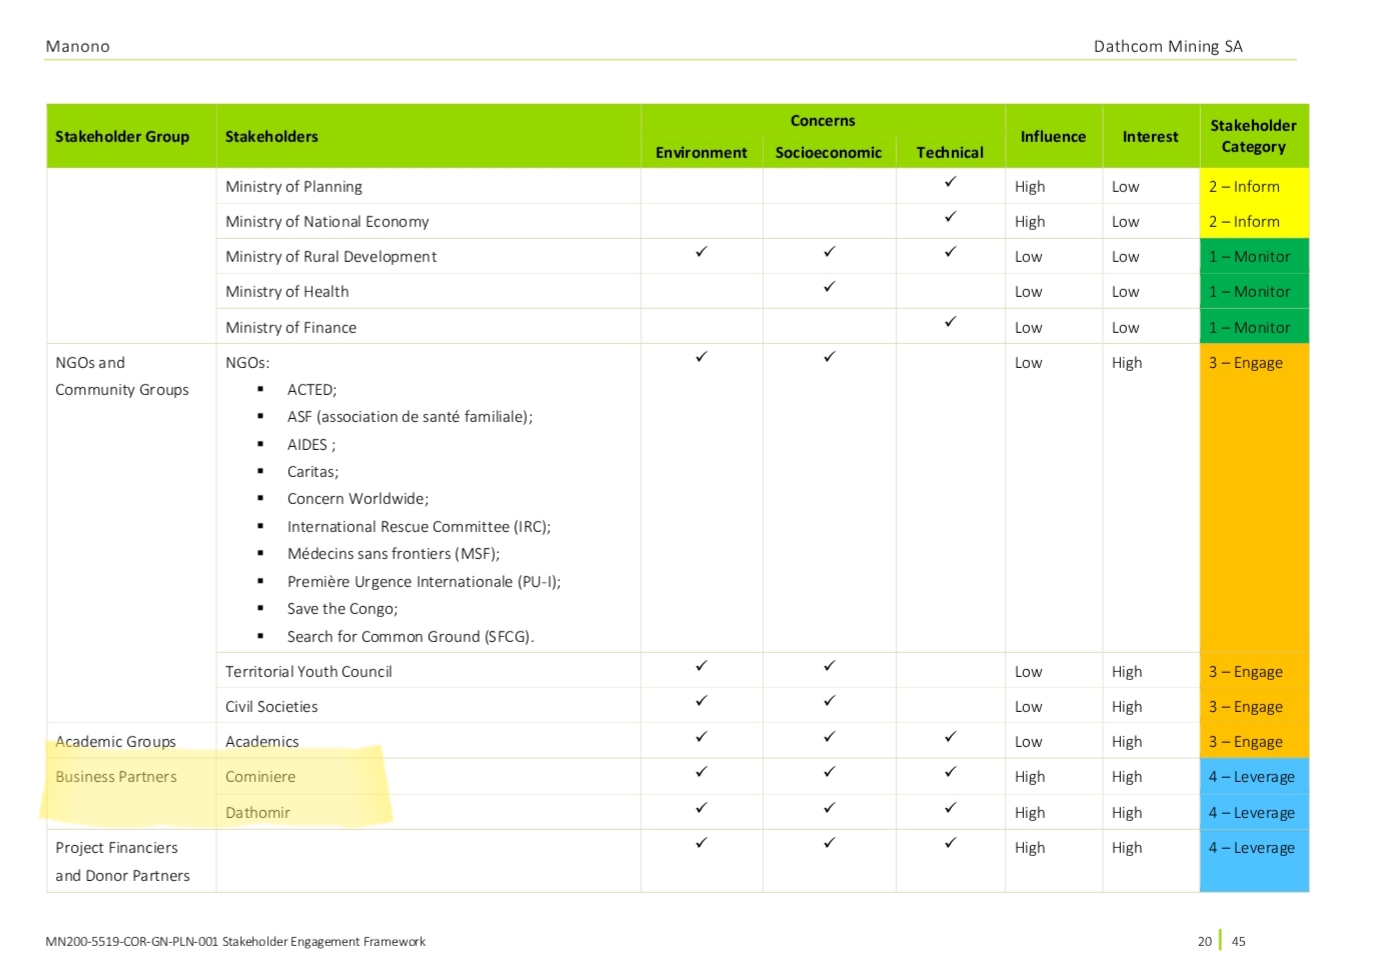This screenshot has height=970, width=1378.
Task: Click the Influence column header
Action: coord(1052,137)
